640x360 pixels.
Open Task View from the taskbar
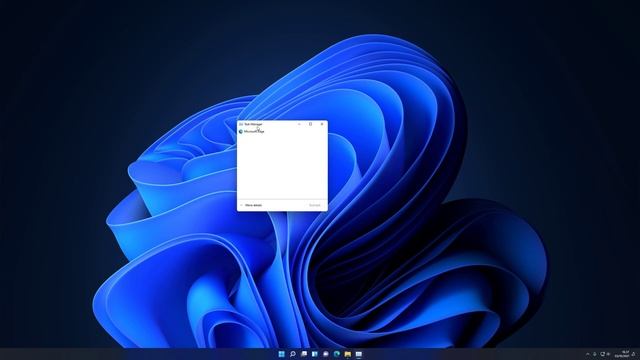coord(304,354)
